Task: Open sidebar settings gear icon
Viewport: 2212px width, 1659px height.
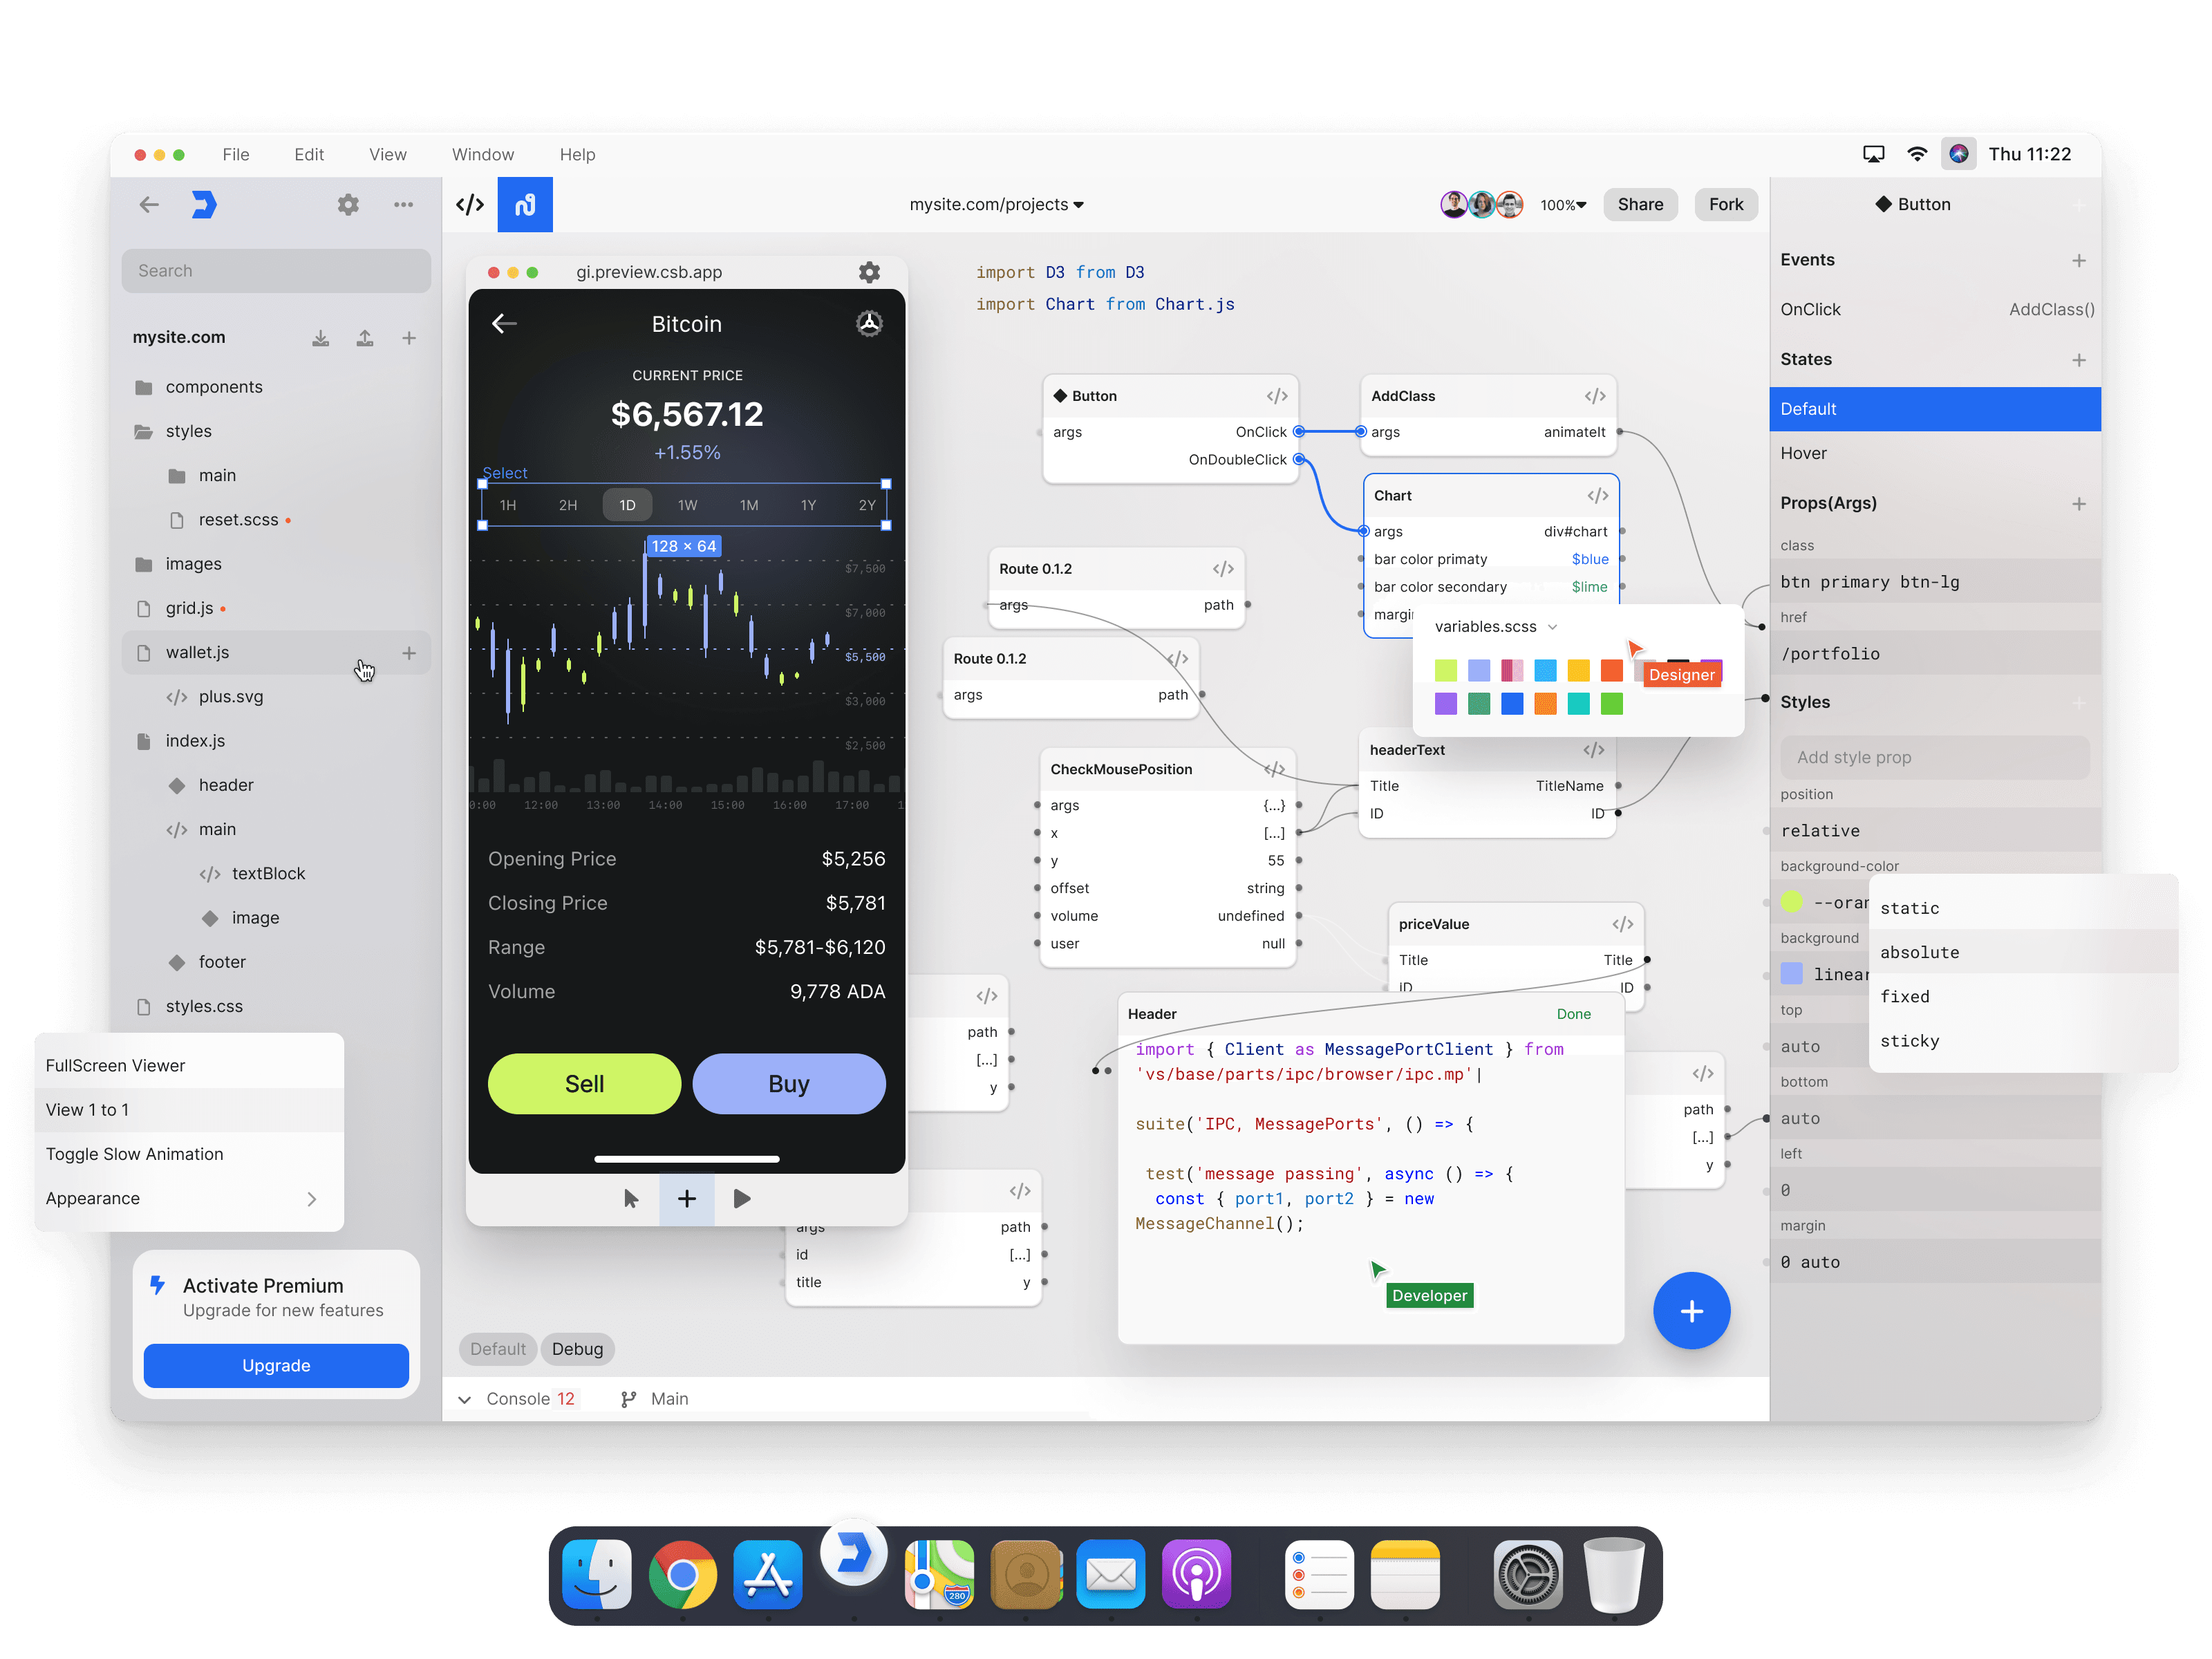Action: [x=348, y=205]
